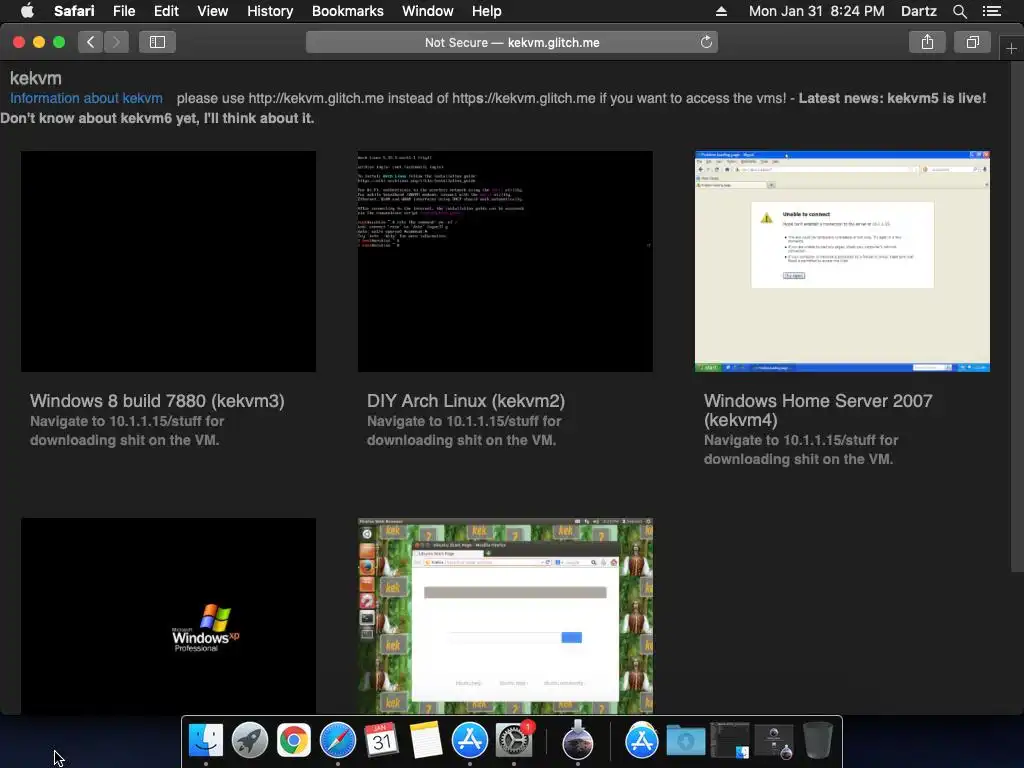
Task: Open the Bookmarks menu
Action: coord(347,11)
